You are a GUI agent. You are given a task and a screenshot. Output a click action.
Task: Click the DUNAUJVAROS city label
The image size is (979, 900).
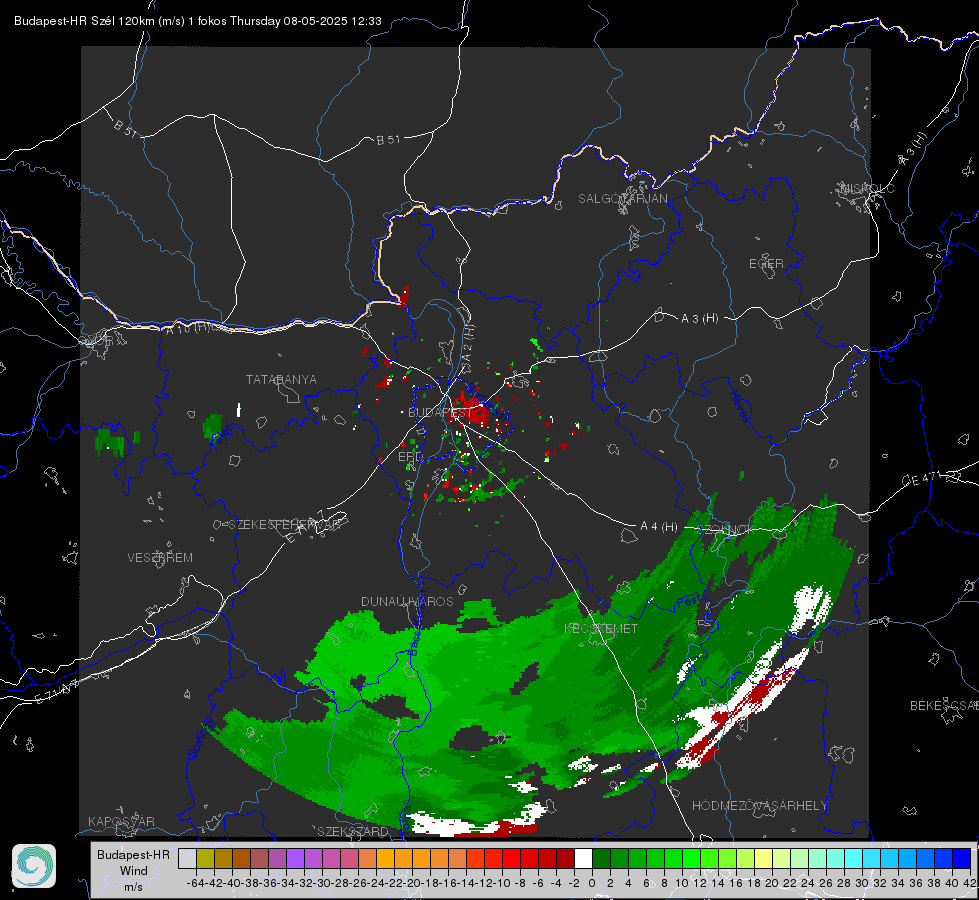pos(407,601)
